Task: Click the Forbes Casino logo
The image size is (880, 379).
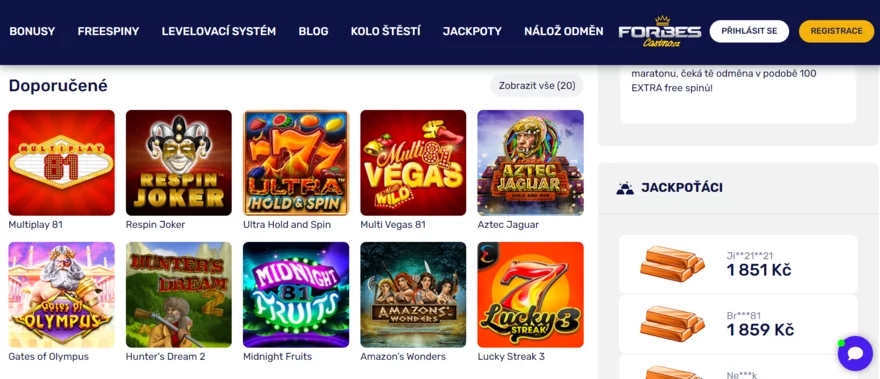Action: (659, 31)
